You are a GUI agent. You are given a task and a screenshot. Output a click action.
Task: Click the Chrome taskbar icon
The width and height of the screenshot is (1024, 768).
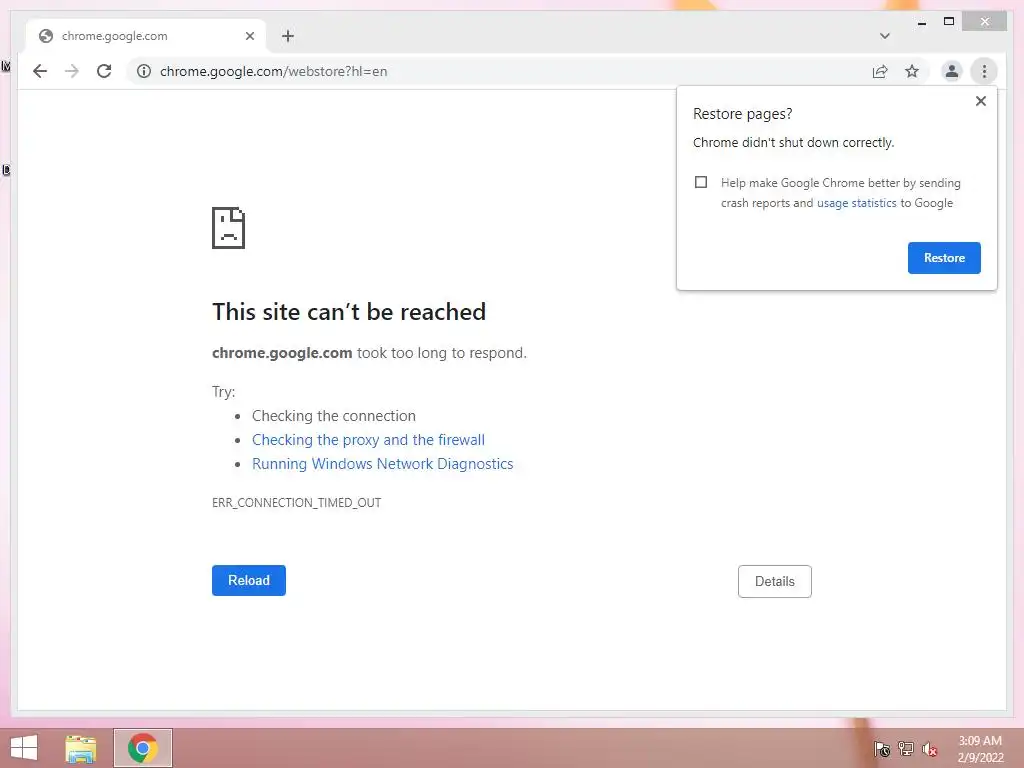coord(142,748)
